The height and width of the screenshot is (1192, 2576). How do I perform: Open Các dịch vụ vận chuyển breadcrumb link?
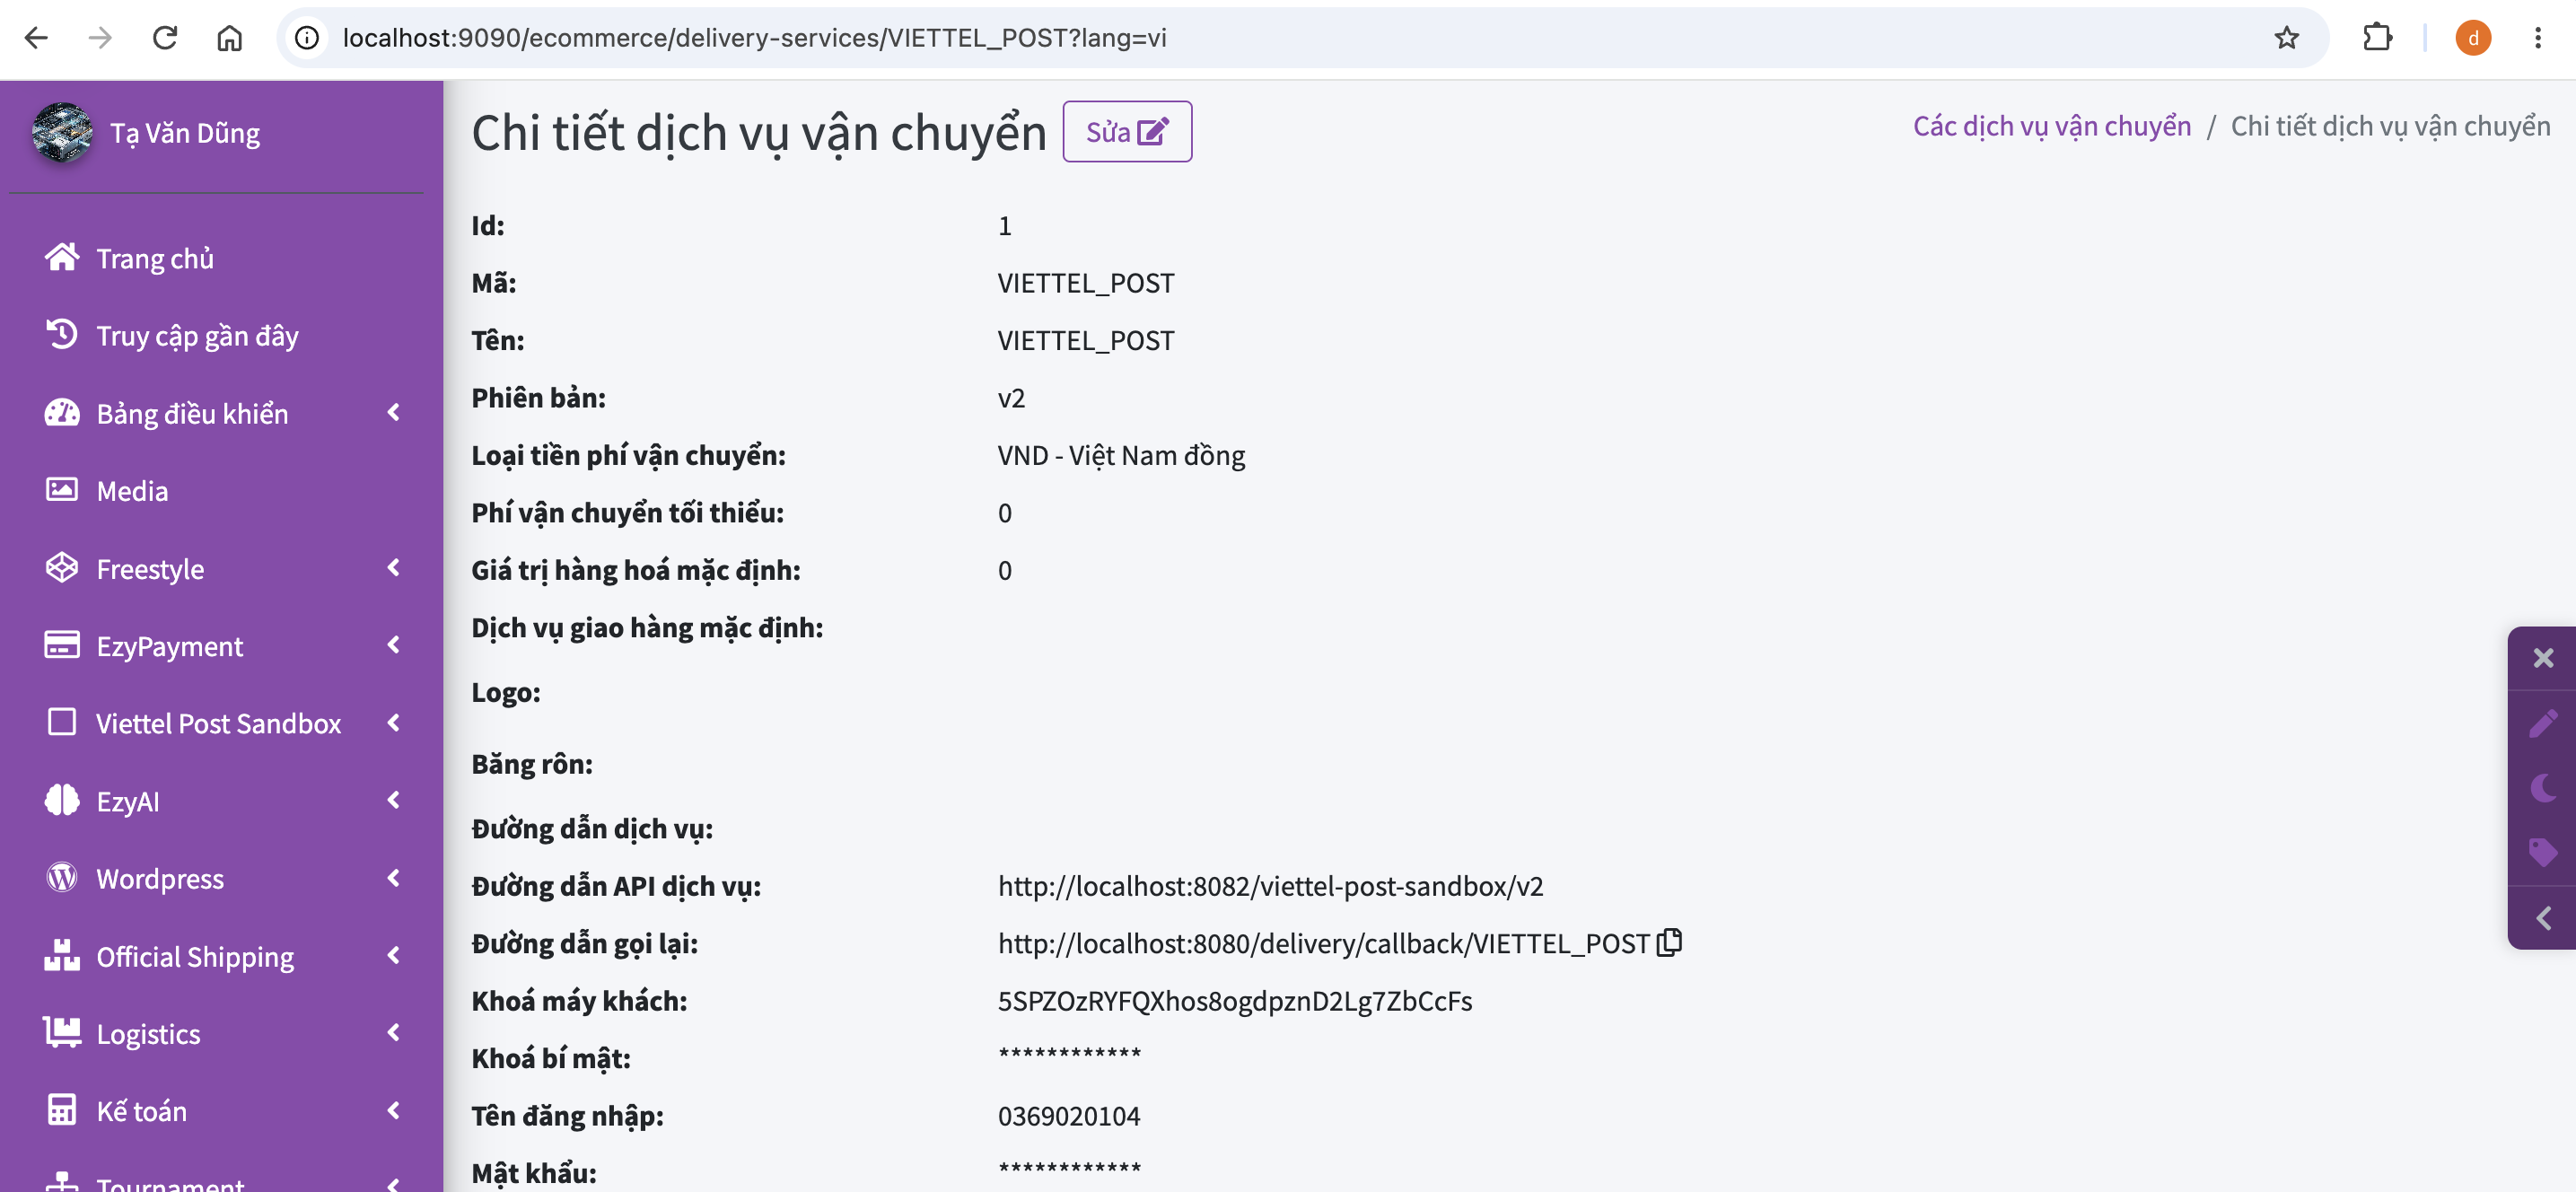[x=2052, y=126]
